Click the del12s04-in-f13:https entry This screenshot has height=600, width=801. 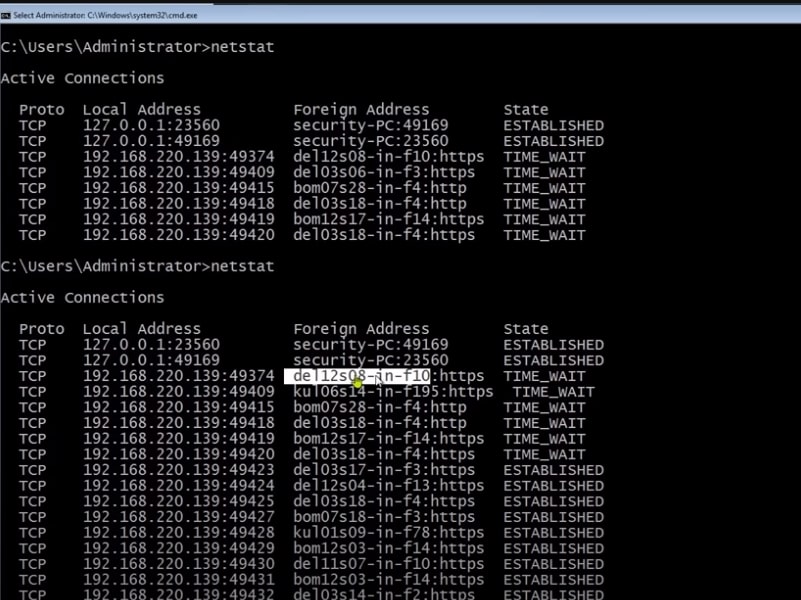click(388, 486)
